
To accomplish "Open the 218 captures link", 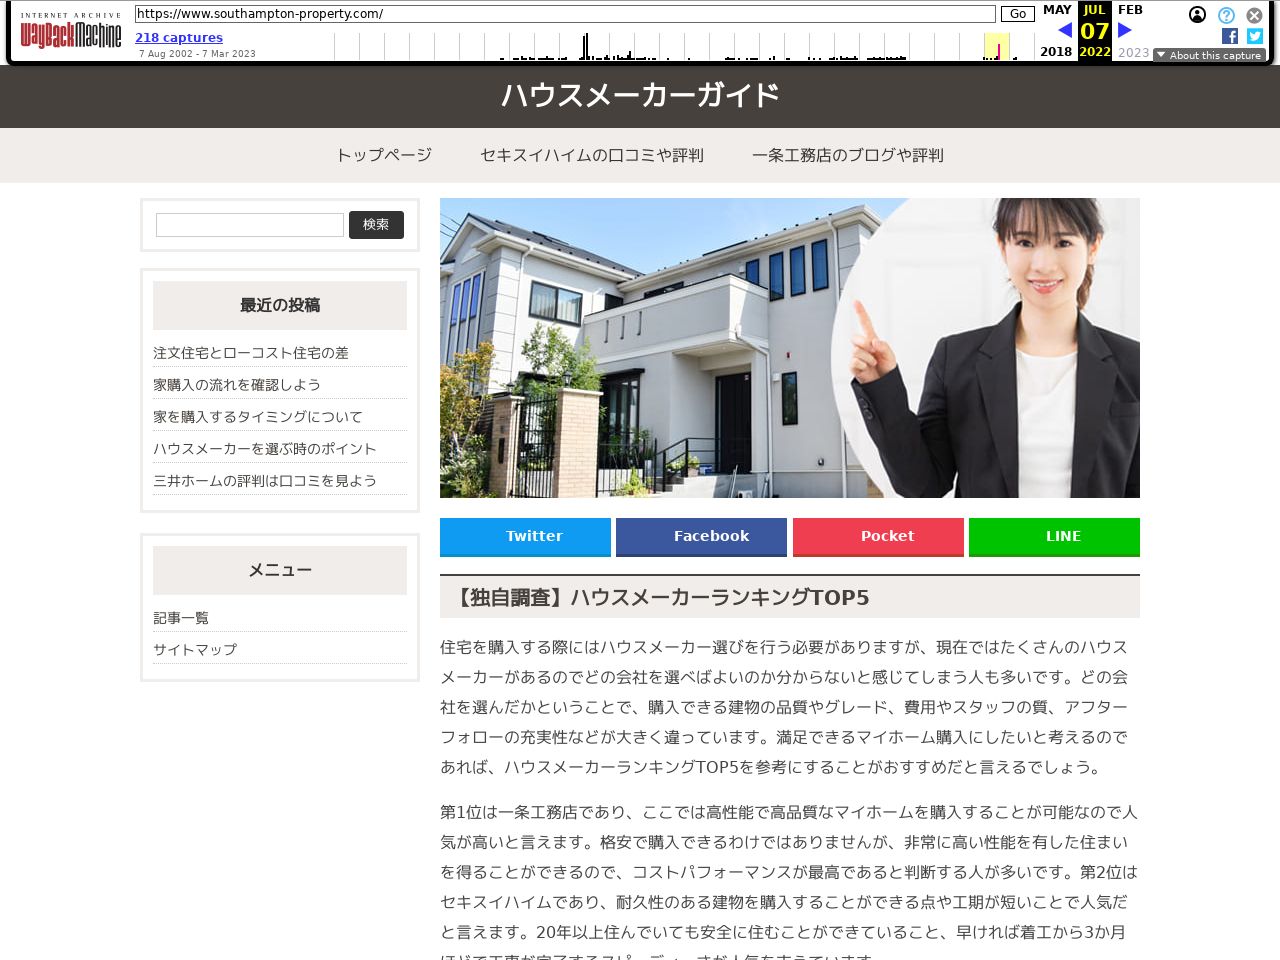I will tap(179, 38).
